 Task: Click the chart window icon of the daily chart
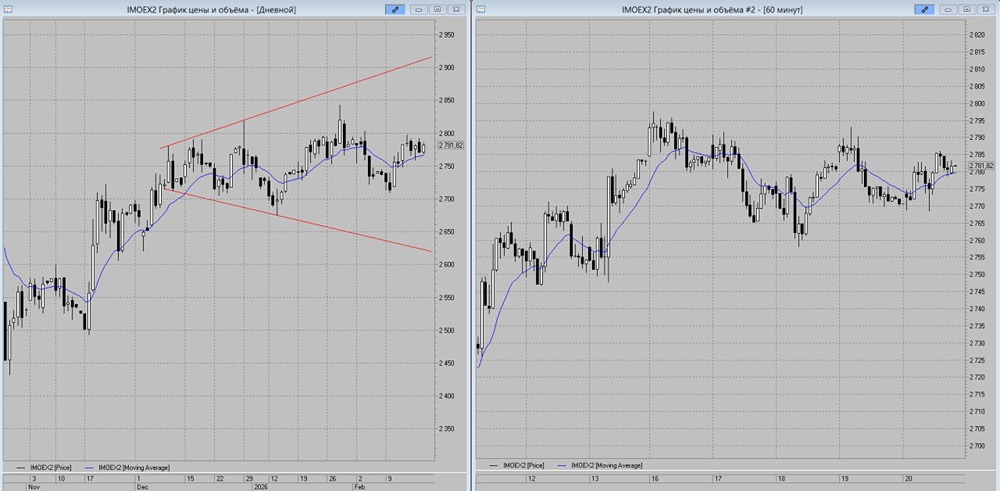[8, 9]
